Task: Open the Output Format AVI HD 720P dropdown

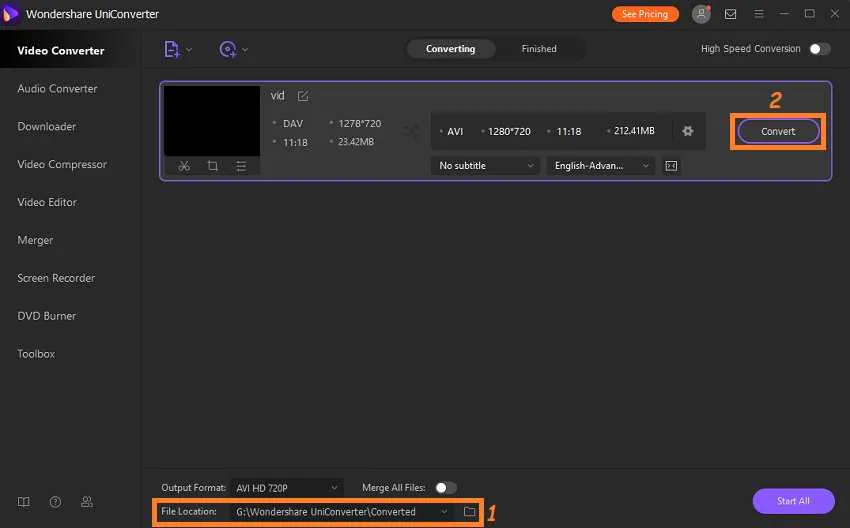Action: tap(287, 488)
